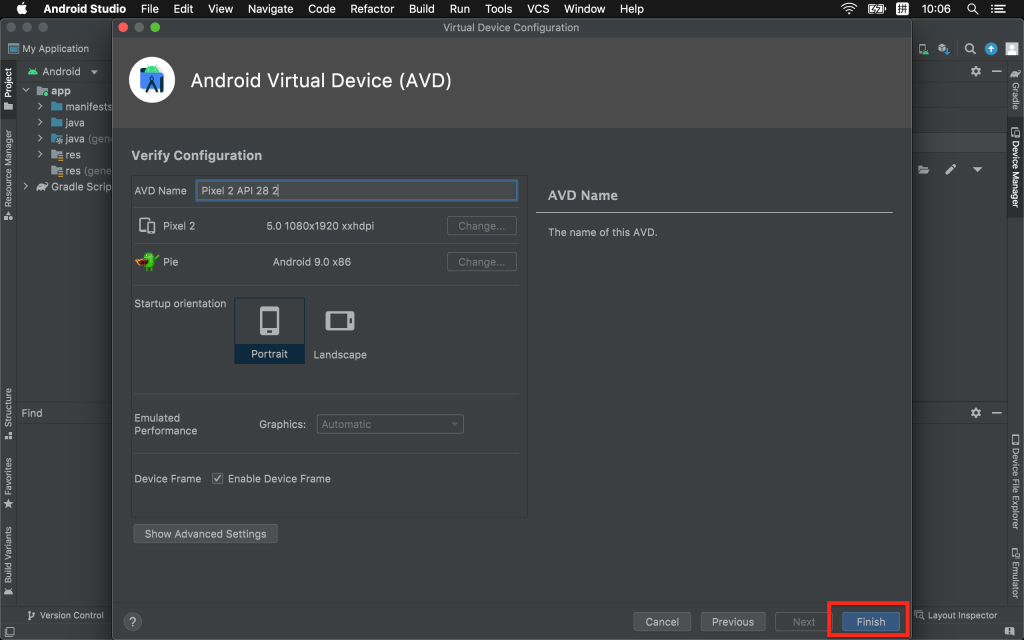Image resolution: width=1024 pixels, height=640 pixels.
Task: Open the Structure side tab
Action: [x=8, y=414]
